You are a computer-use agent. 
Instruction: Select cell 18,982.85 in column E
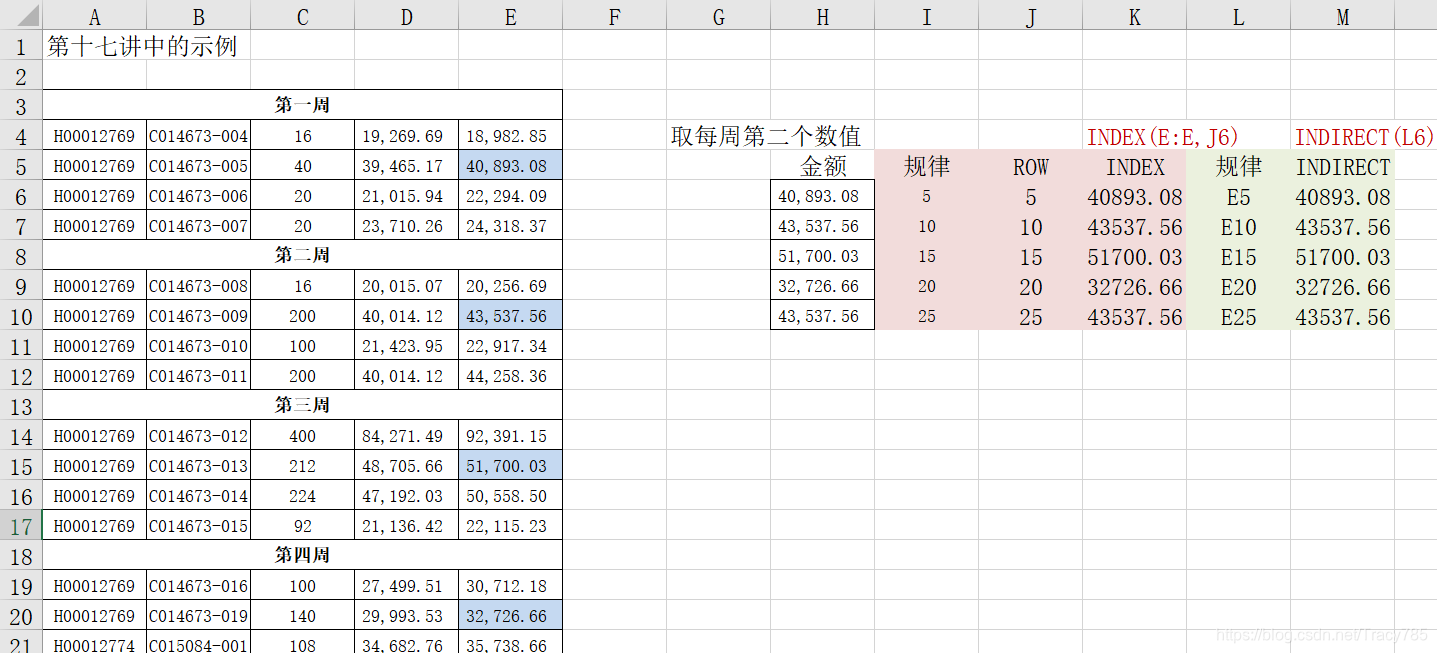click(510, 136)
